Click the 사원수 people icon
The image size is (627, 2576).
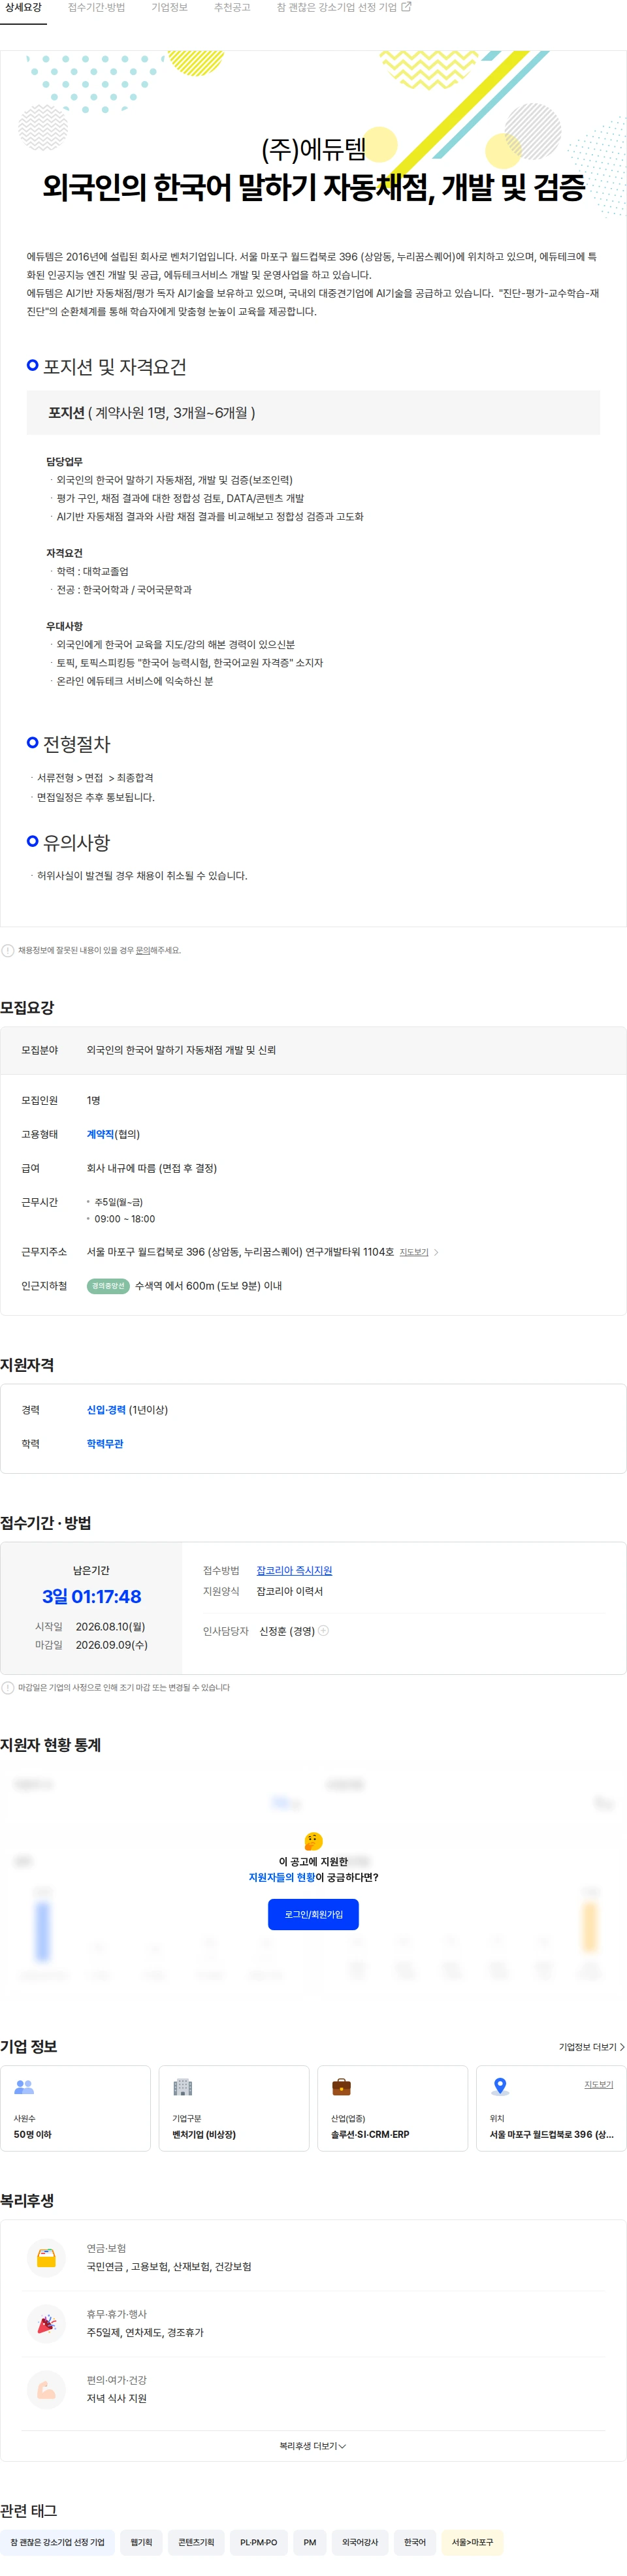click(x=24, y=2087)
